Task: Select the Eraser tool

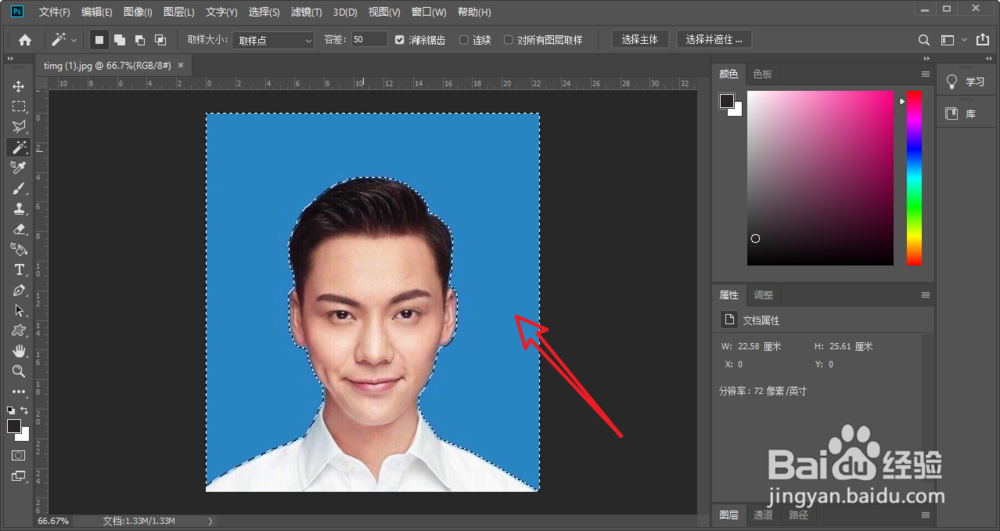Action: [x=18, y=229]
